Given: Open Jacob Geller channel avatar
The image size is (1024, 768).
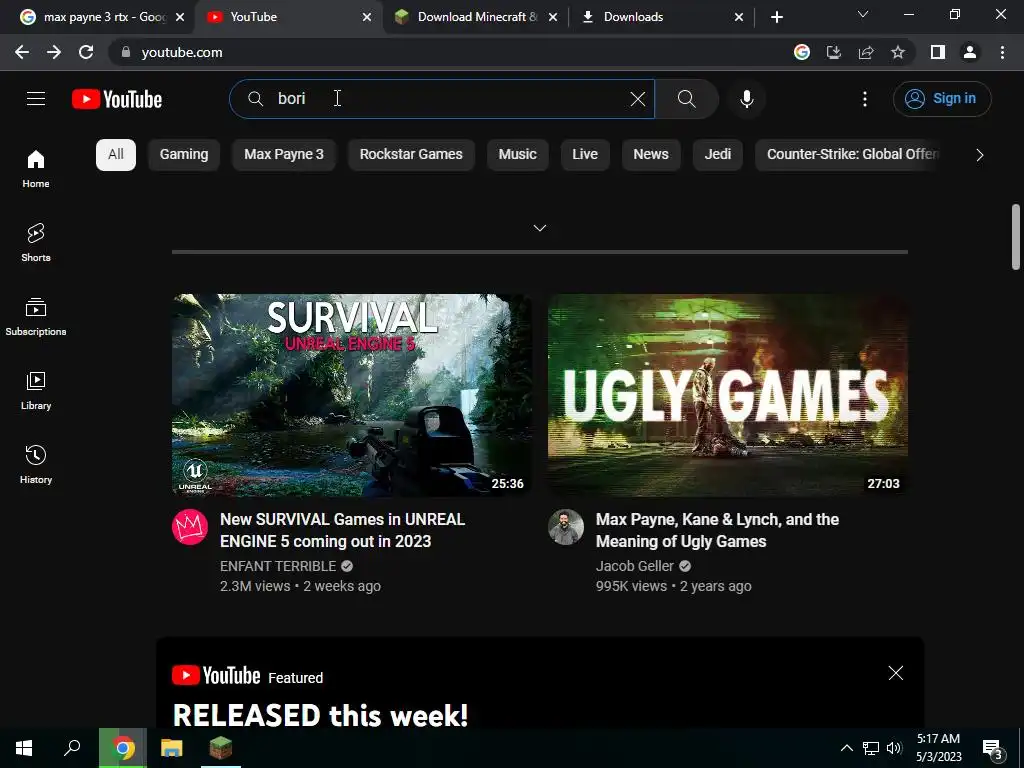Looking at the screenshot, I should (x=566, y=527).
